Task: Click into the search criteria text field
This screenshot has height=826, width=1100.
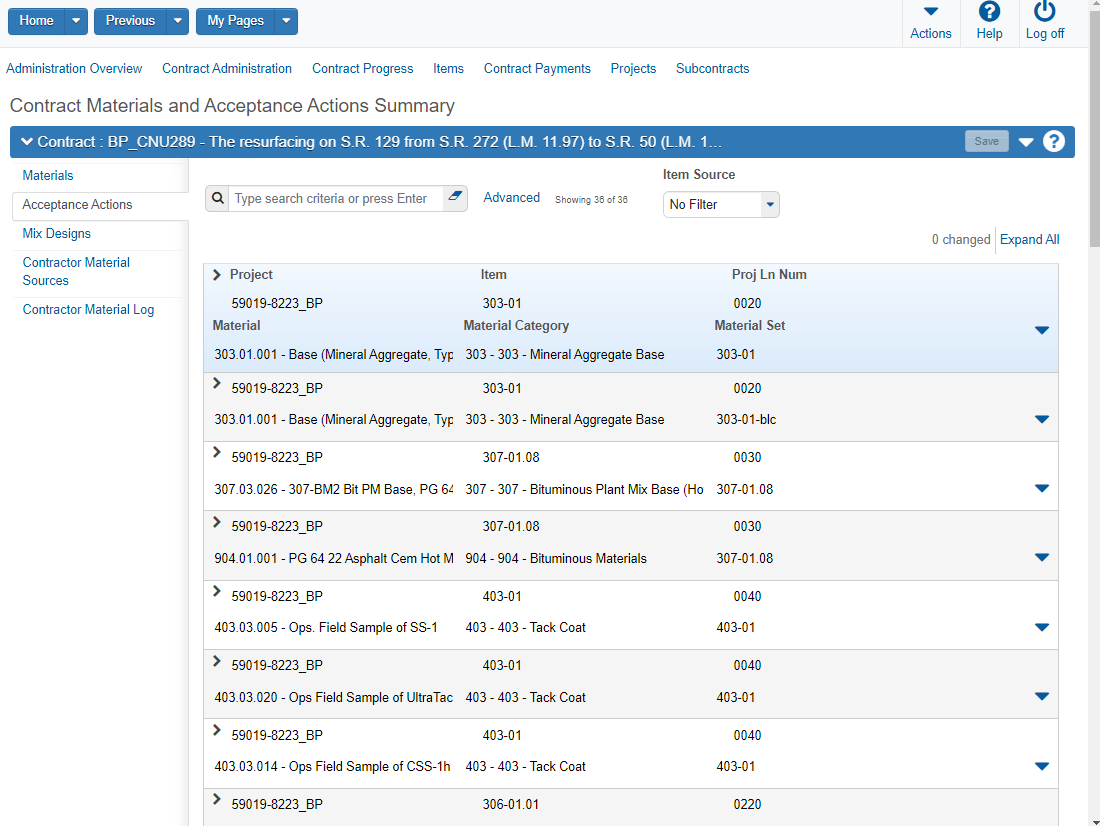Action: point(335,198)
